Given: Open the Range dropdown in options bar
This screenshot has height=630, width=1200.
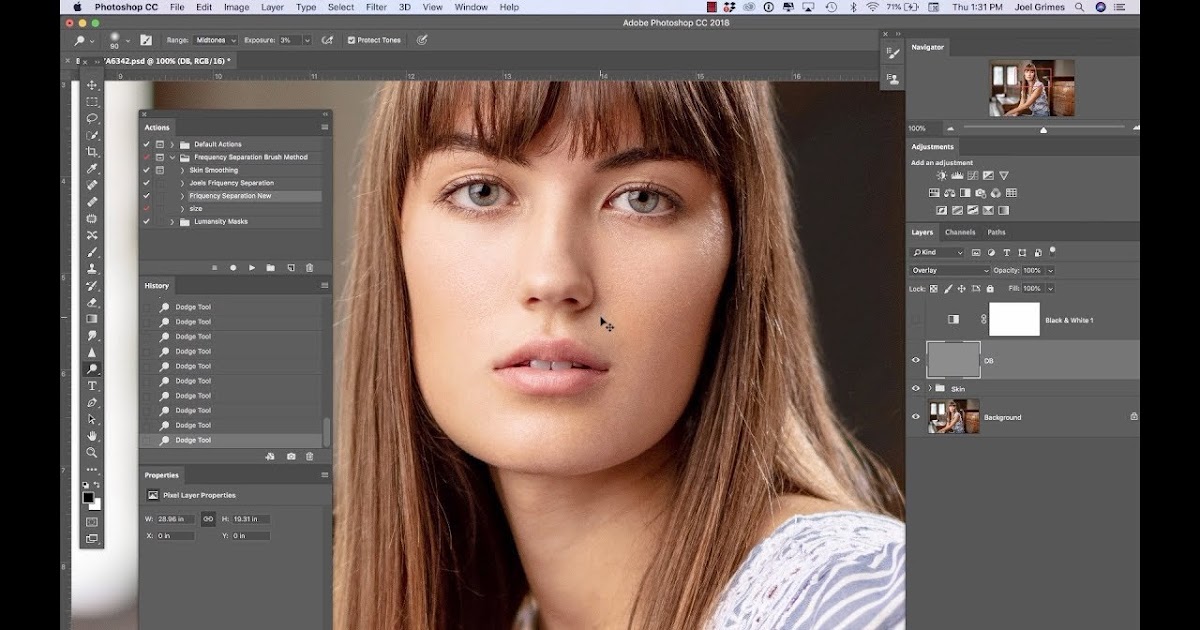Looking at the screenshot, I should 216,40.
